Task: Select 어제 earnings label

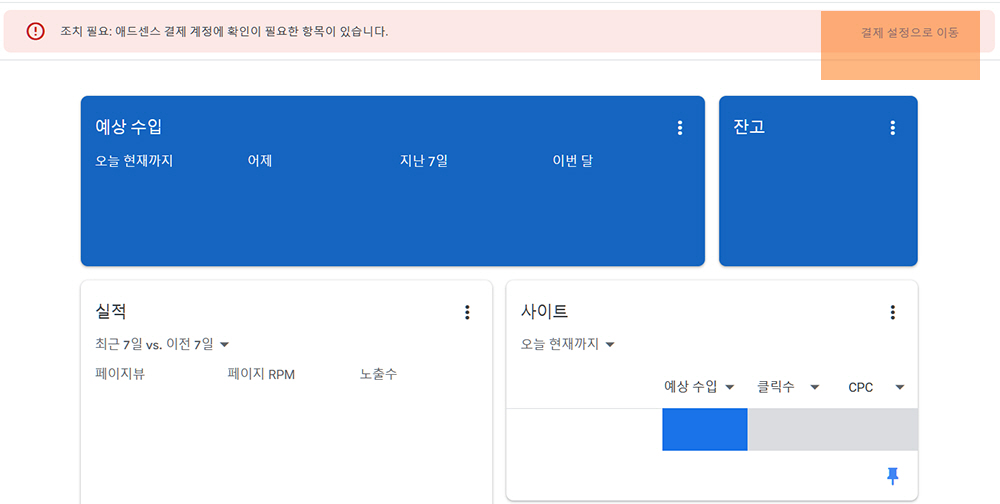Action: (260, 161)
